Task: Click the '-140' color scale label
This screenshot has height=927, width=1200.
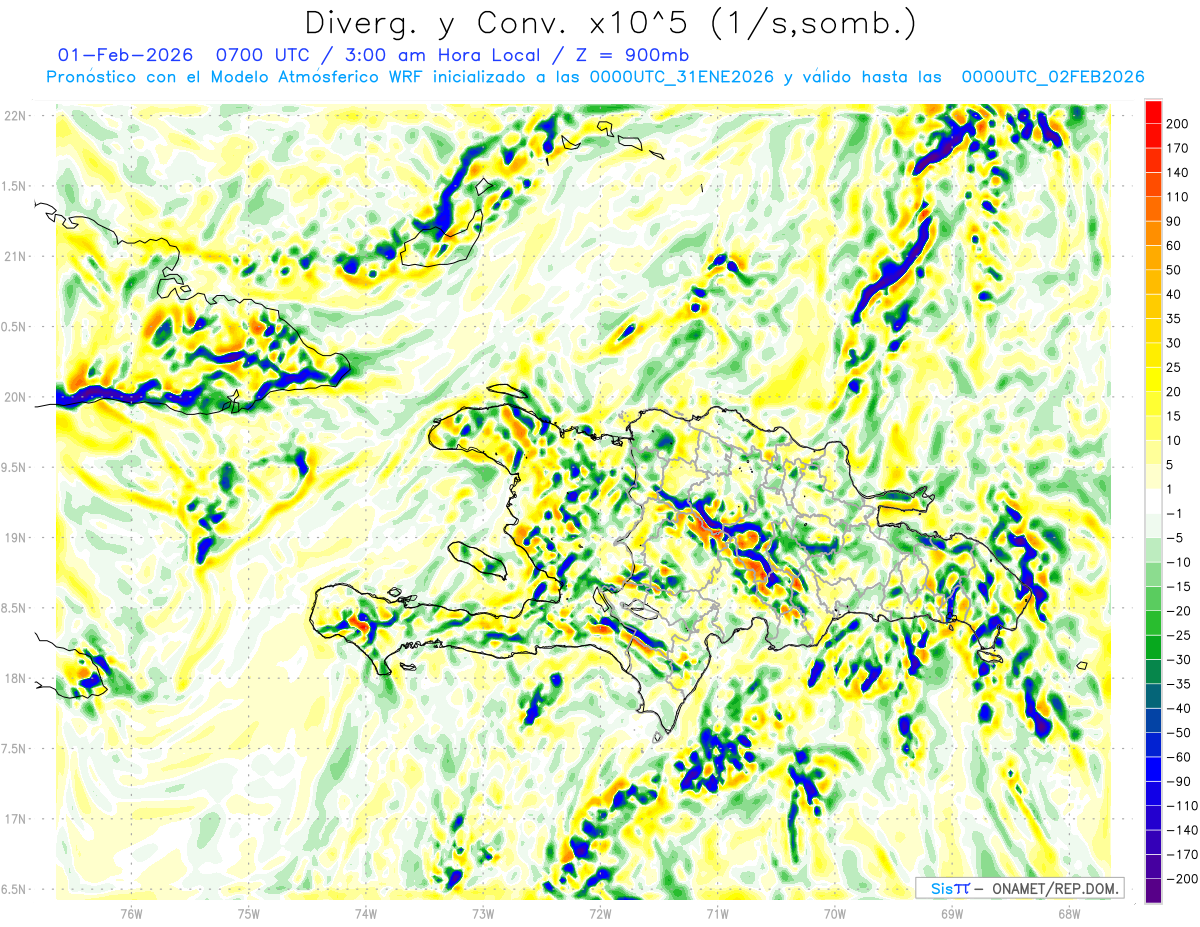Action: [x=1182, y=831]
